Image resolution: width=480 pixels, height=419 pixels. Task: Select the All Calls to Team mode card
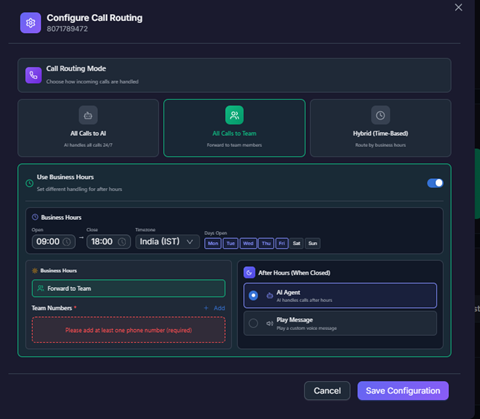[x=234, y=128]
